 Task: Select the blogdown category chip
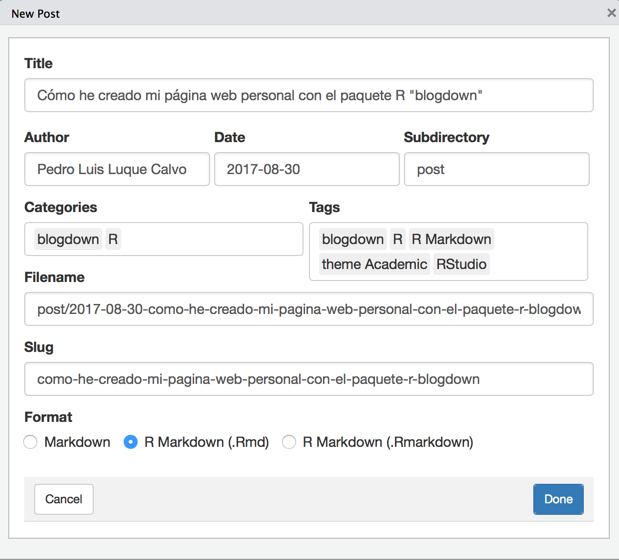[x=68, y=239]
